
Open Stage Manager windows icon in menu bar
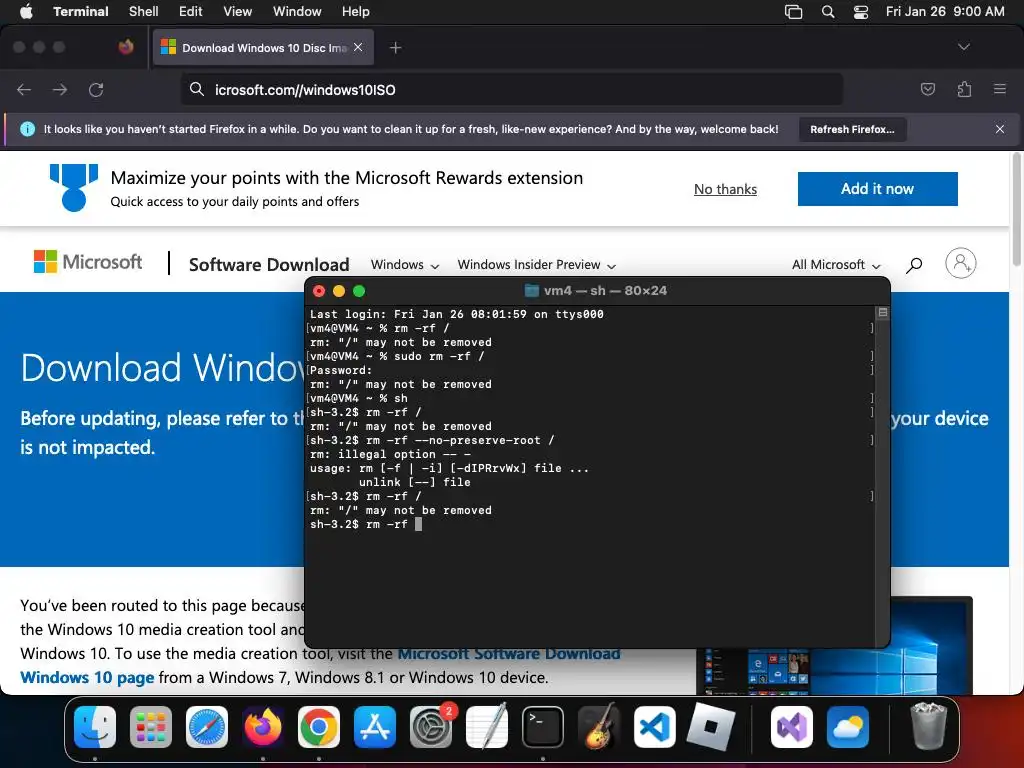click(793, 12)
